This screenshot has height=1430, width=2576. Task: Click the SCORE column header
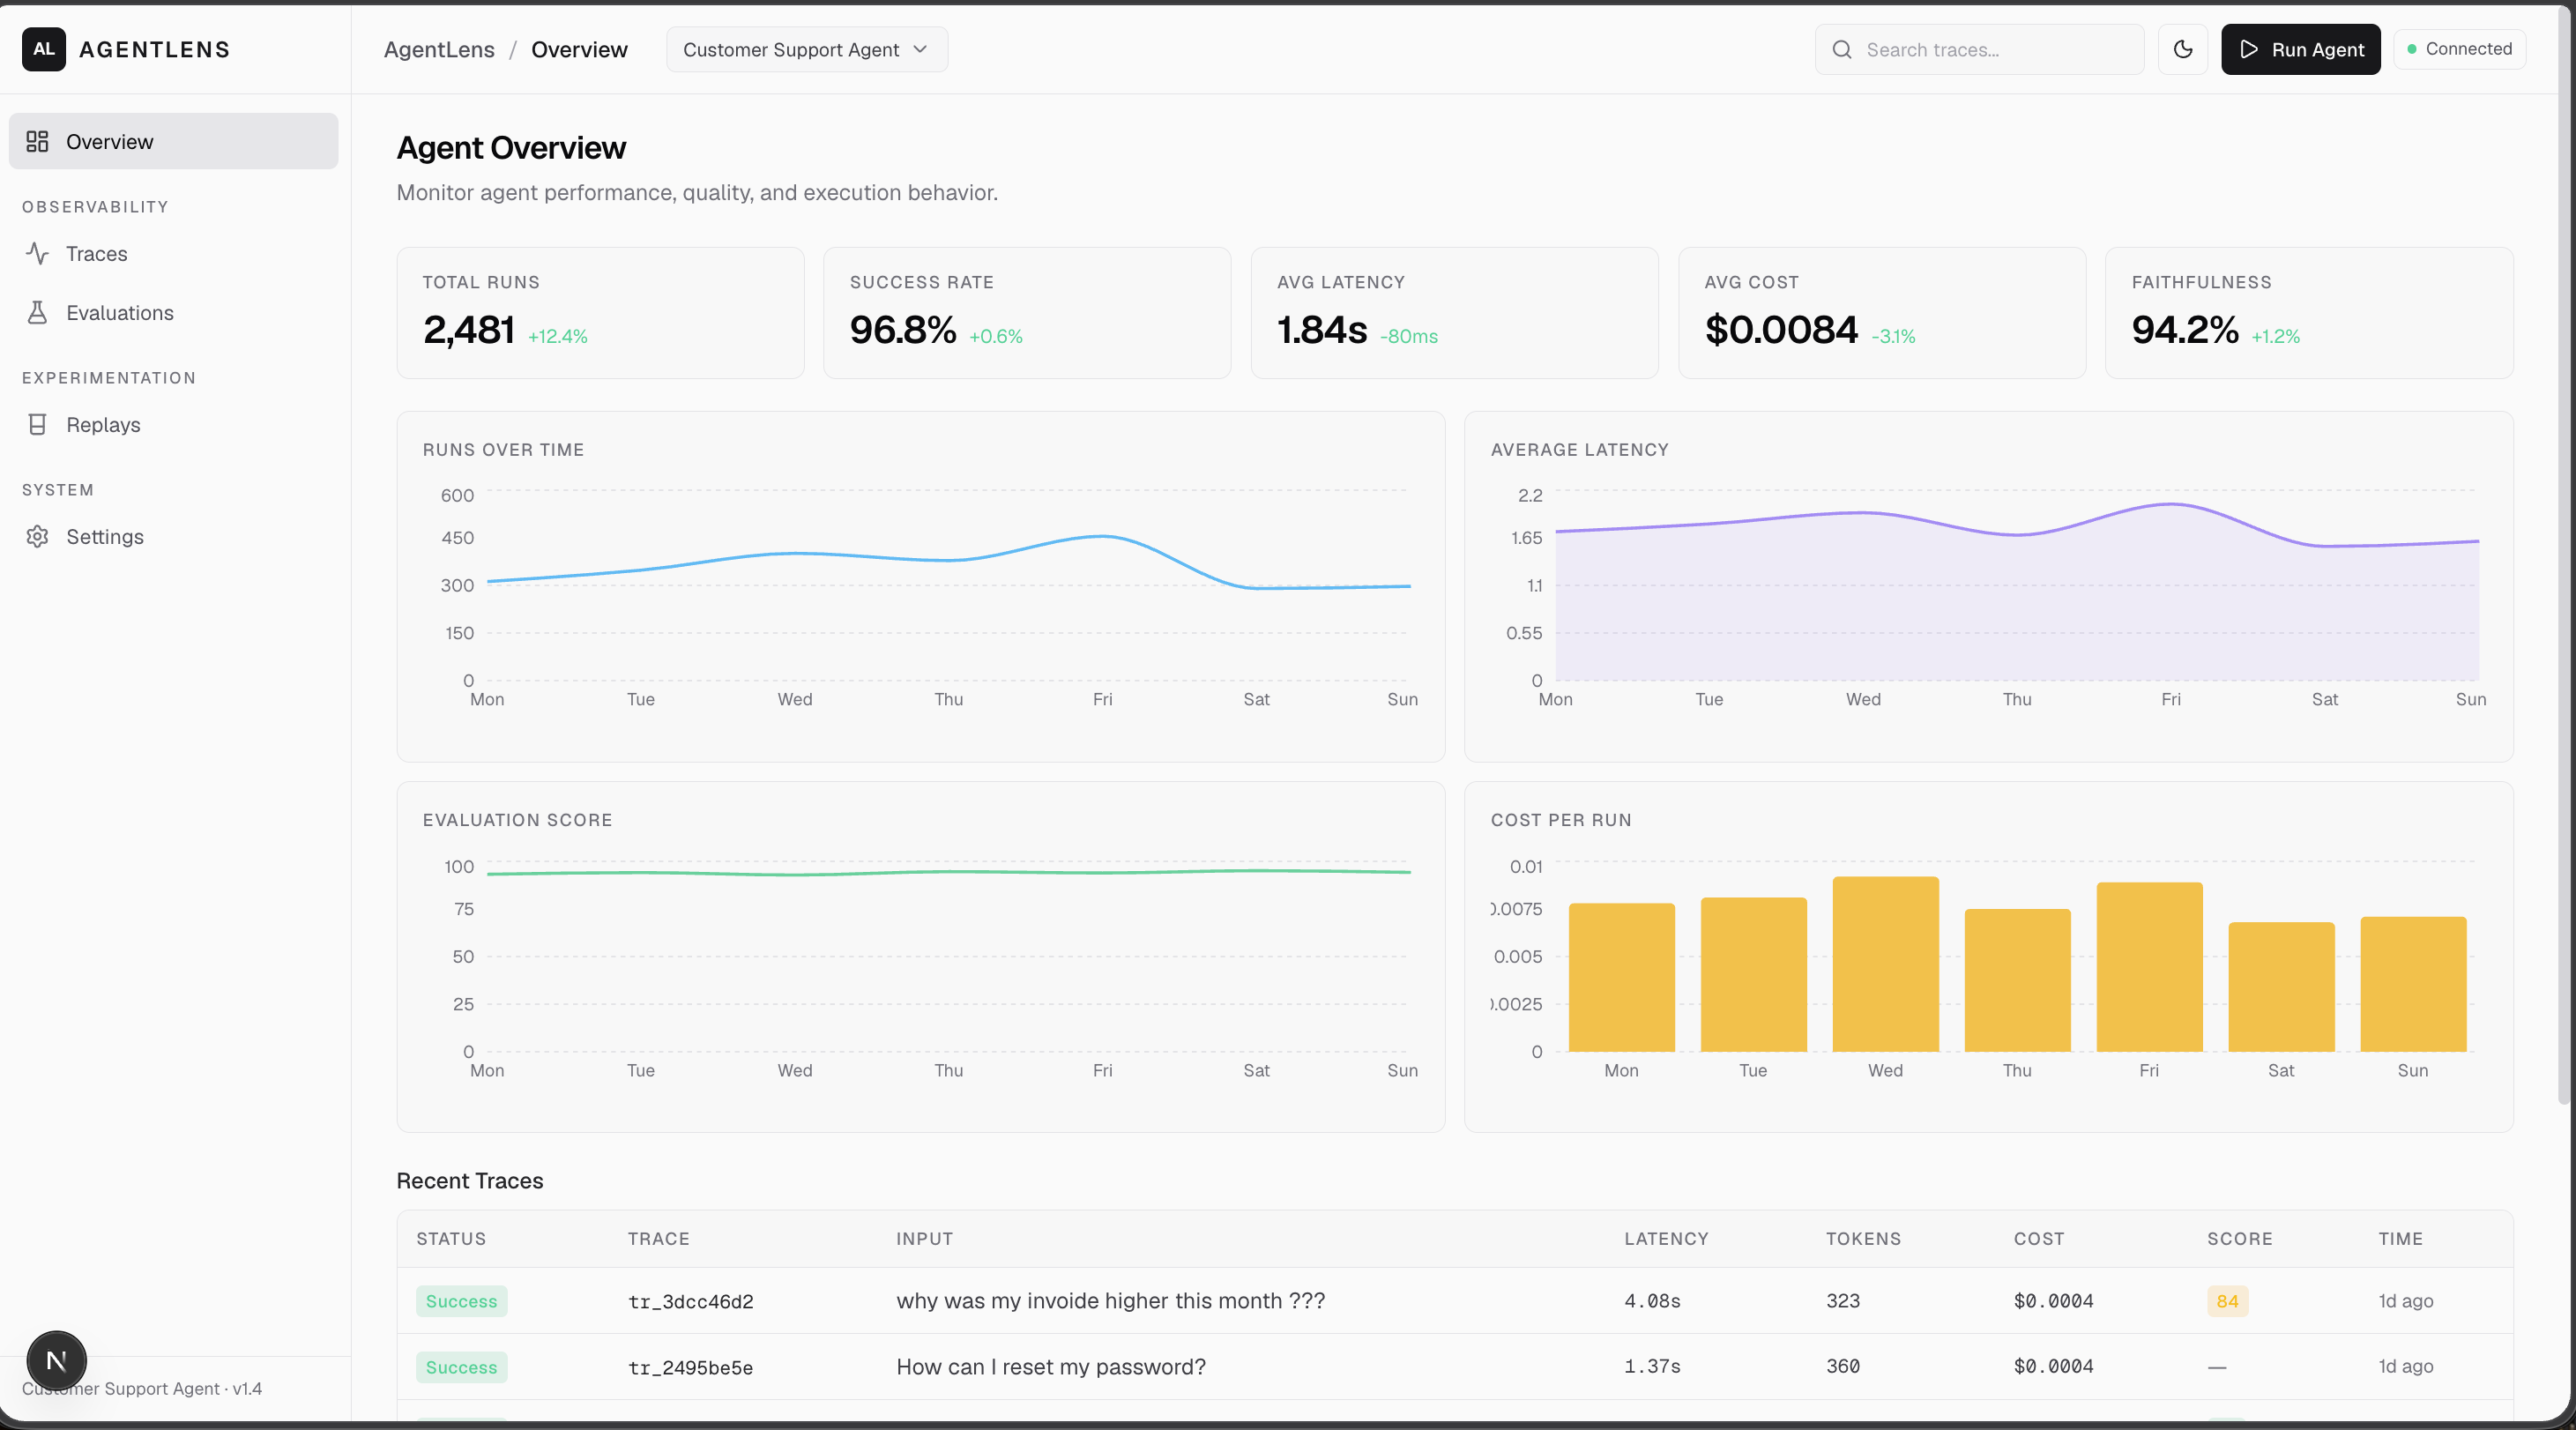pos(2240,1238)
